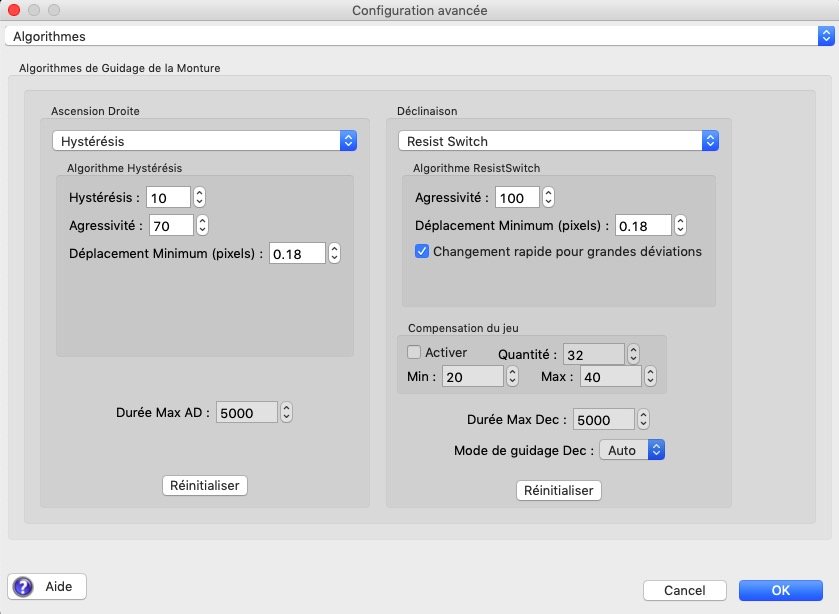The image size is (839, 614).
Task: Click the Dec Déplacement Minimum field
Action: pos(643,225)
